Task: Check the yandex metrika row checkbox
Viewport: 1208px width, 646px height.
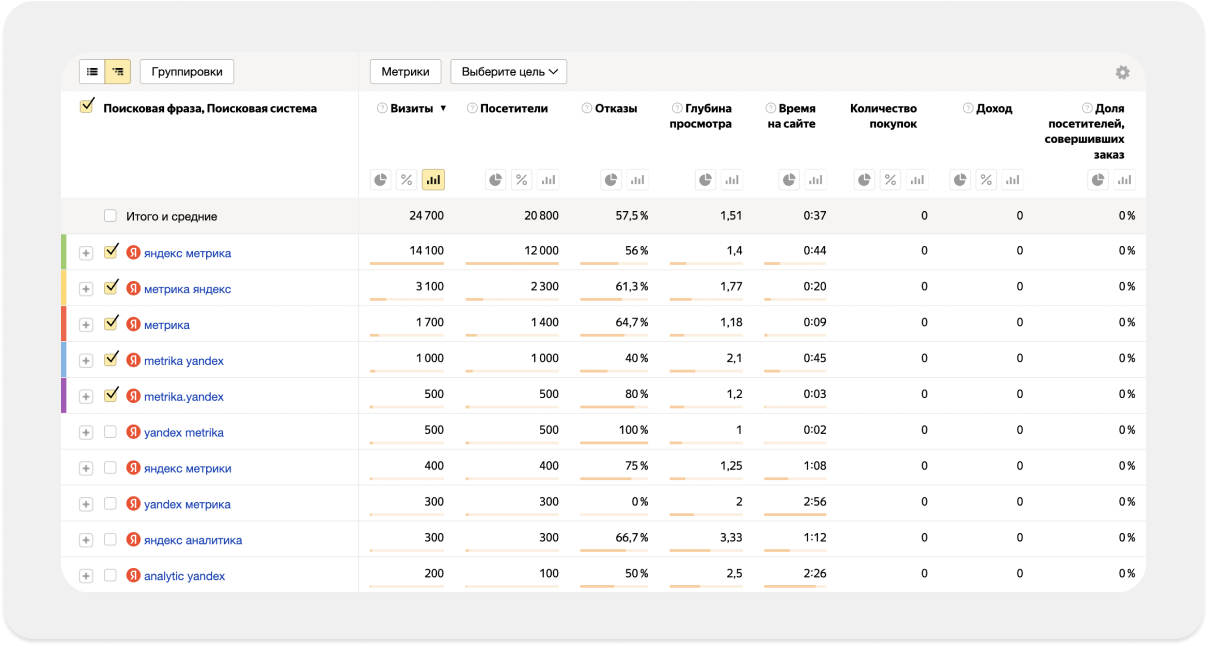Action: [111, 432]
